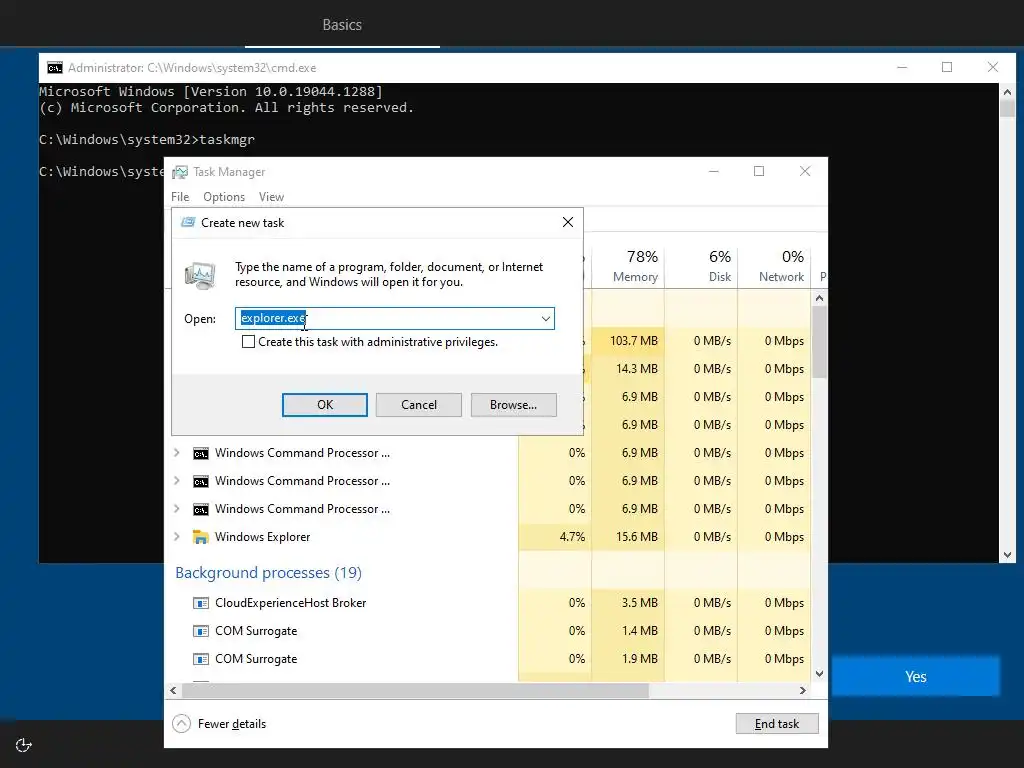Click the cmd.exe title bar icon

[55, 68]
